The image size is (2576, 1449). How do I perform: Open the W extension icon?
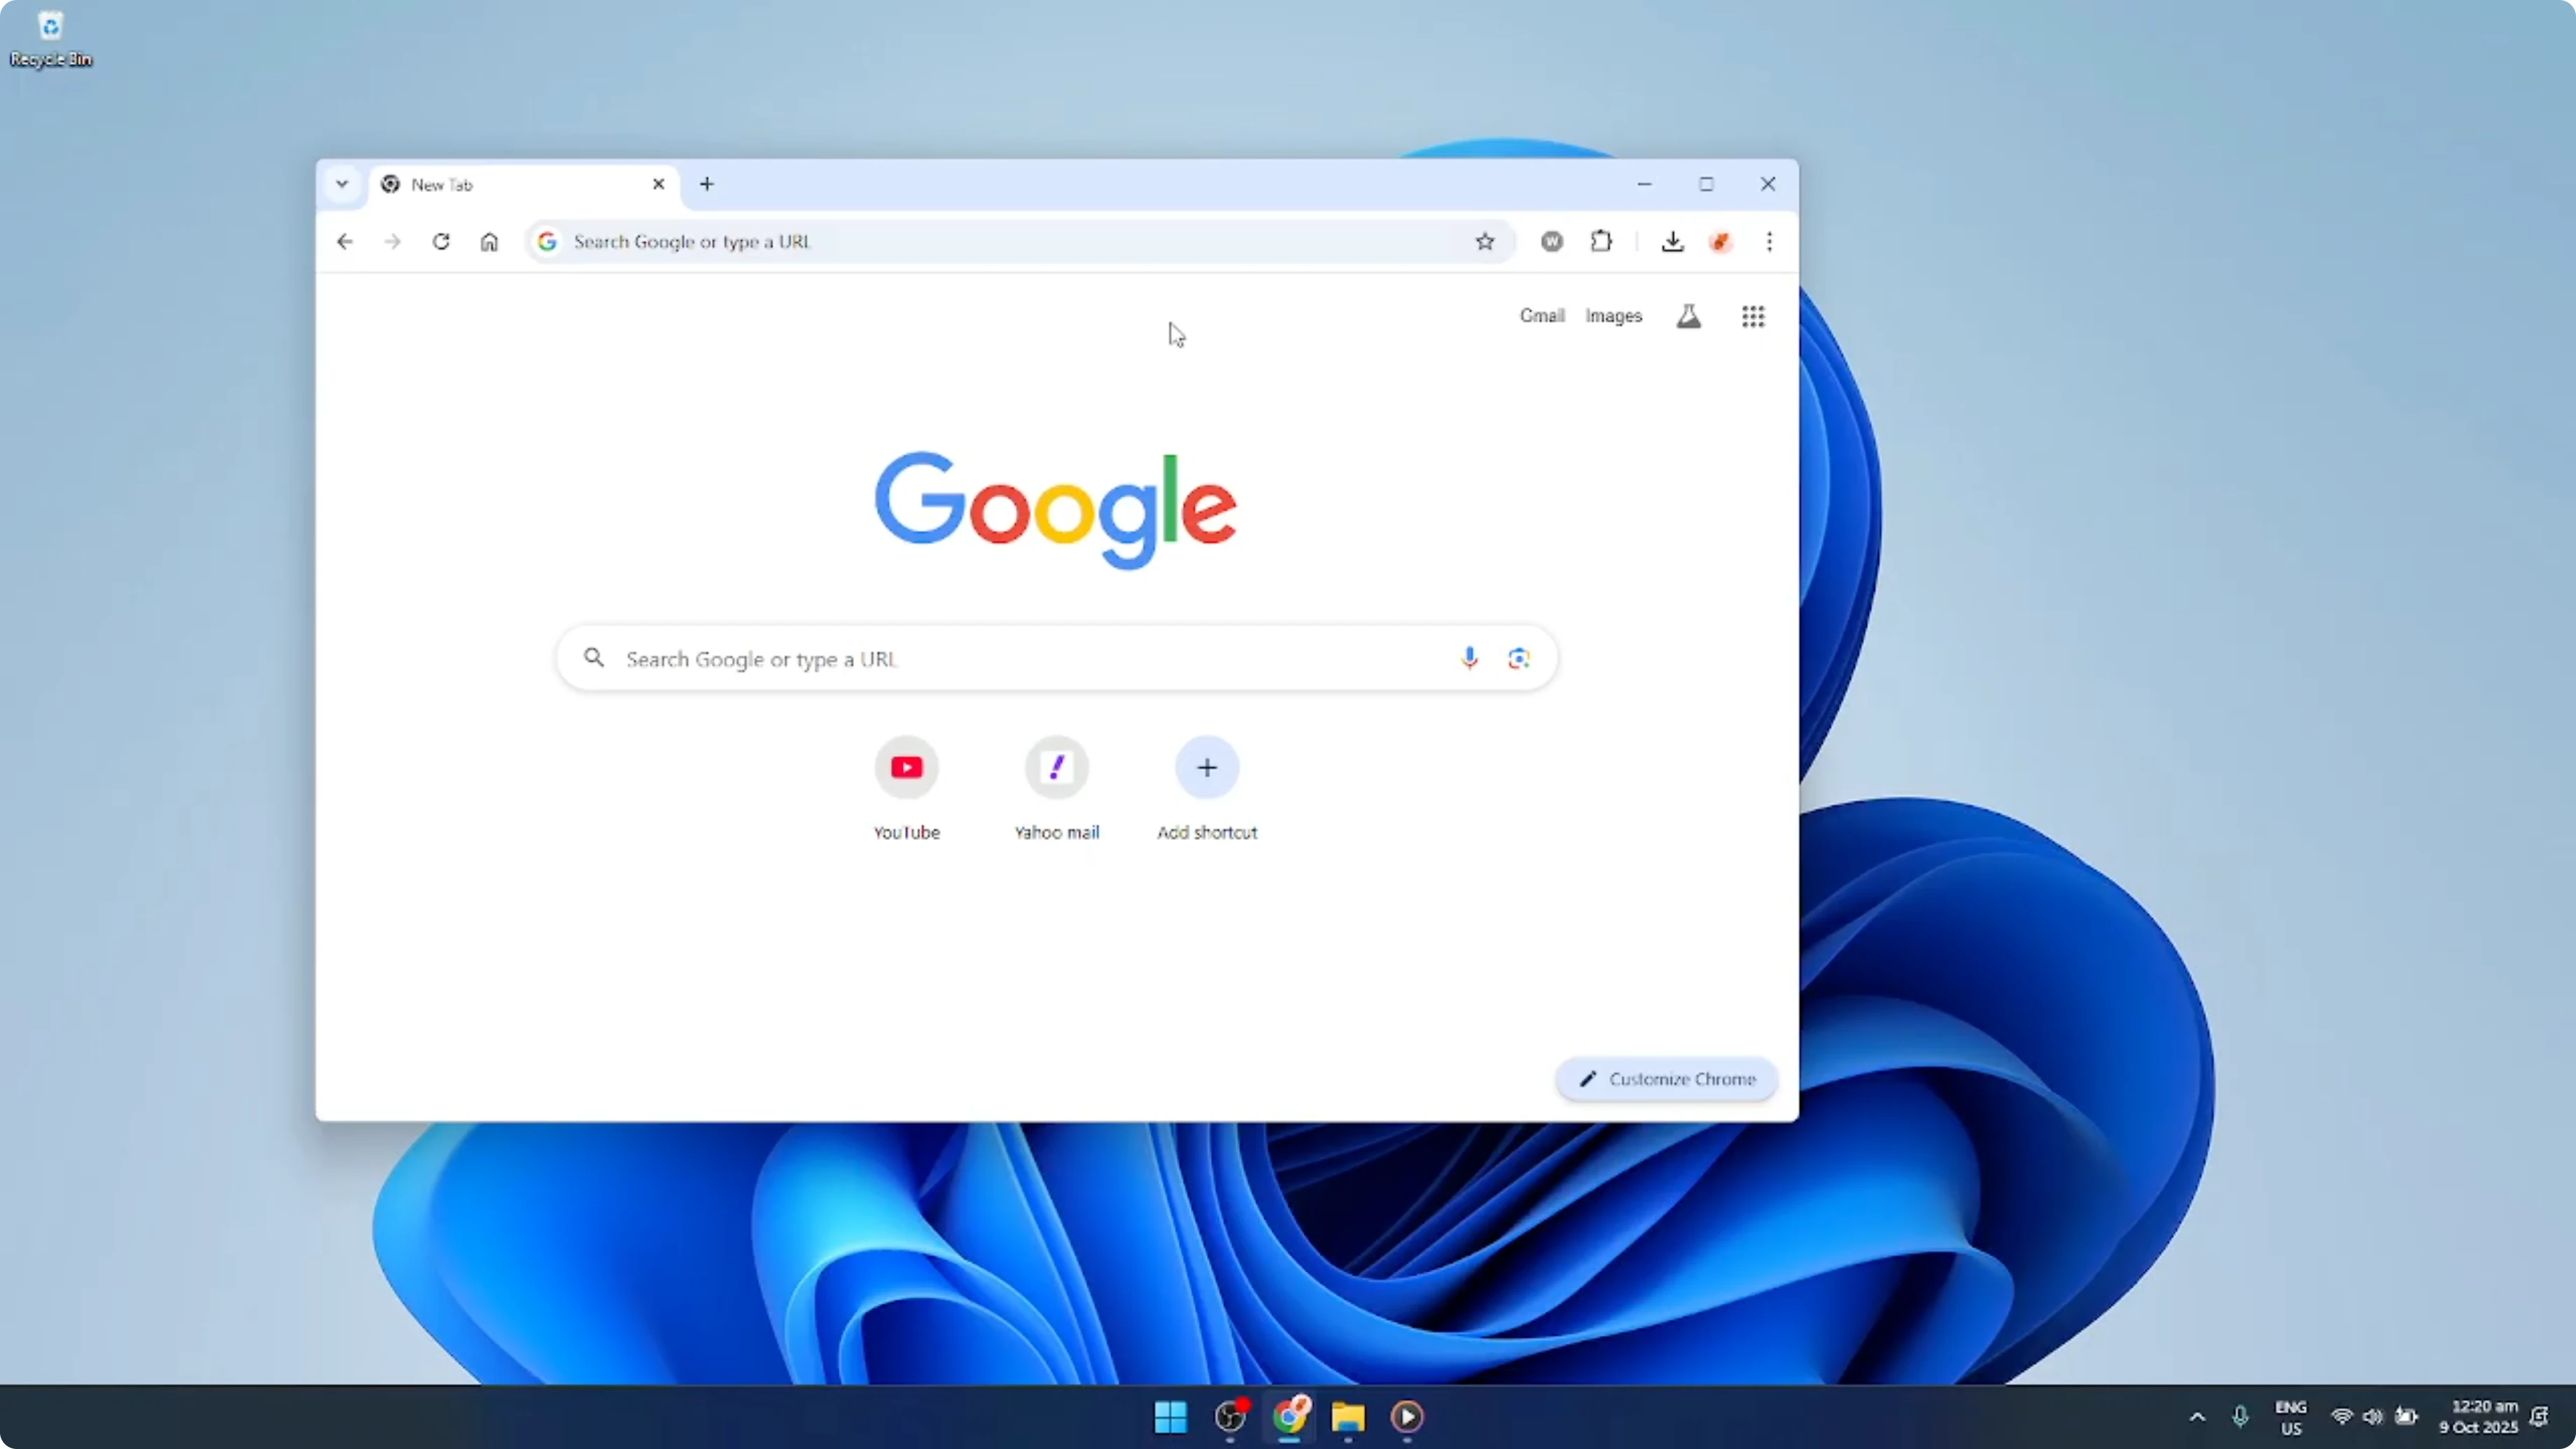coord(1551,241)
